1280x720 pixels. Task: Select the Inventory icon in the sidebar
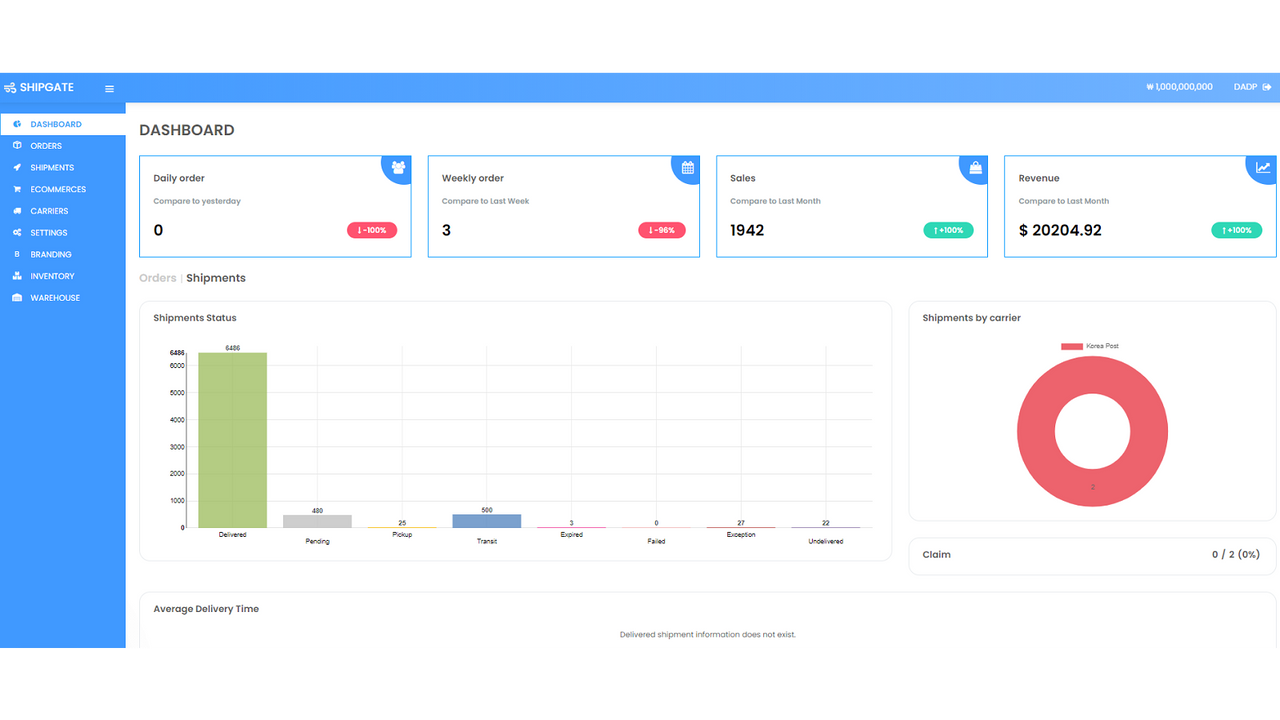(x=18, y=275)
